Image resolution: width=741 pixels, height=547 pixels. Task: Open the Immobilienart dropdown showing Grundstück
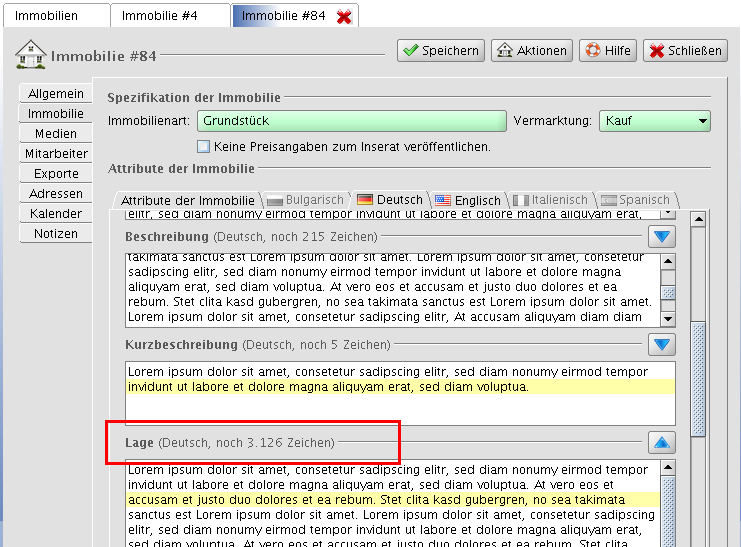click(351, 121)
